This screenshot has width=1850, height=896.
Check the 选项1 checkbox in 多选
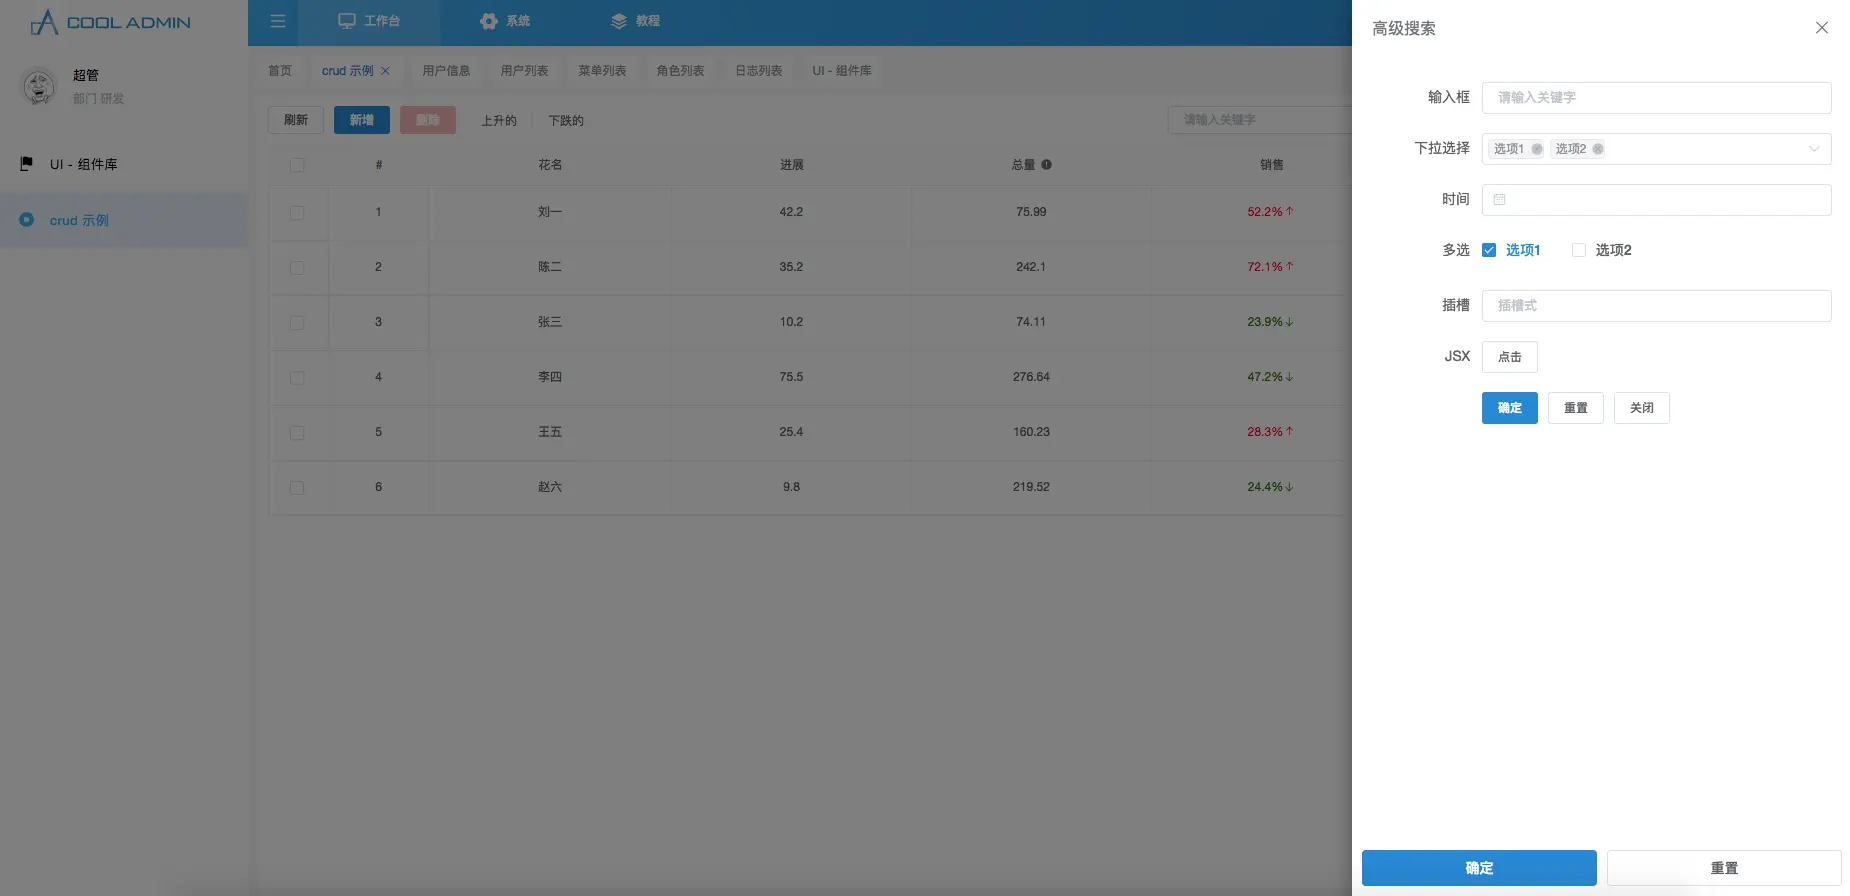click(1489, 250)
